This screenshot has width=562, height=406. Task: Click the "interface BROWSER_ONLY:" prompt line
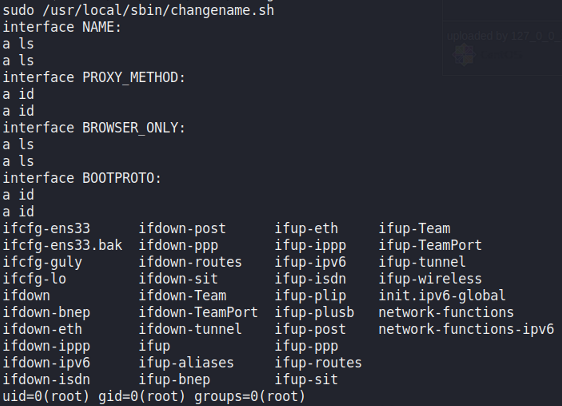pyautogui.click(x=94, y=128)
